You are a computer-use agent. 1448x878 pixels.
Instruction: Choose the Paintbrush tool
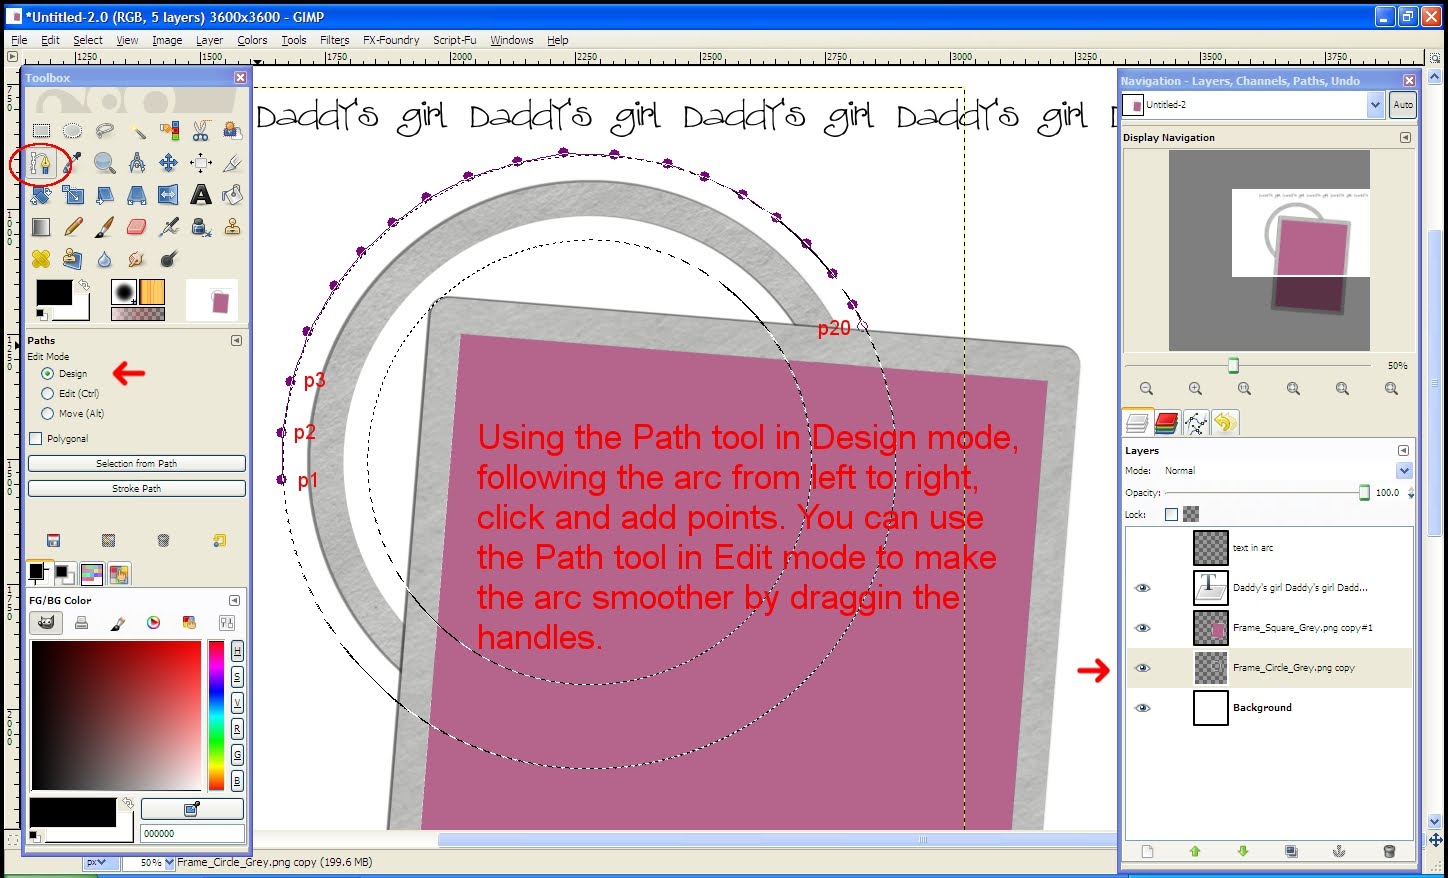(x=104, y=227)
